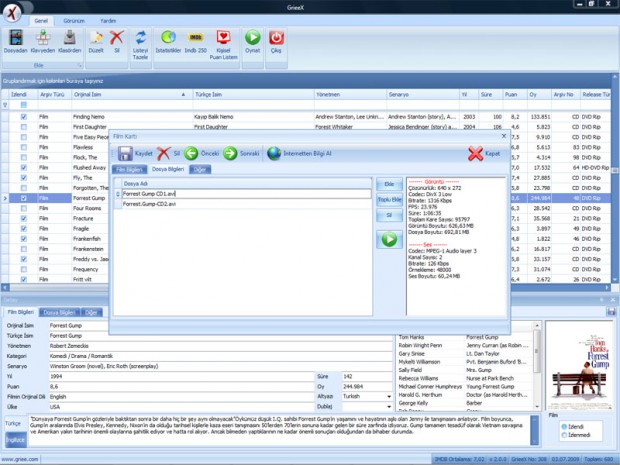The width and height of the screenshot is (620, 465).
Task: Open the Görünüm ribbon tab
Action: tap(74, 21)
